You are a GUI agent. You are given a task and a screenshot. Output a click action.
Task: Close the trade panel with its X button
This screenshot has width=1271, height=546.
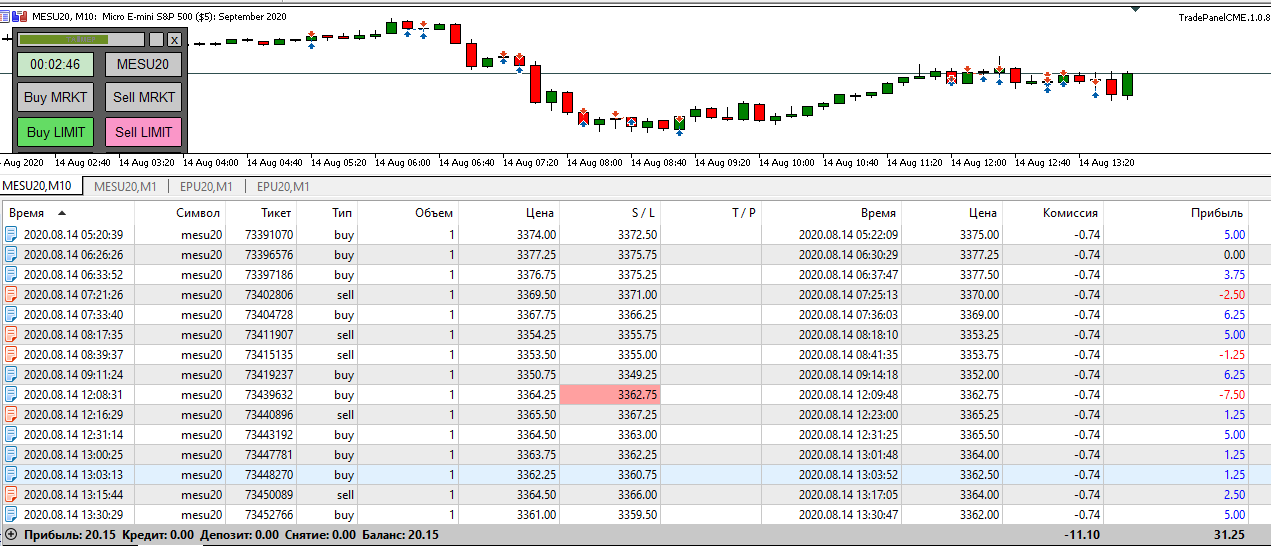[174, 40]
